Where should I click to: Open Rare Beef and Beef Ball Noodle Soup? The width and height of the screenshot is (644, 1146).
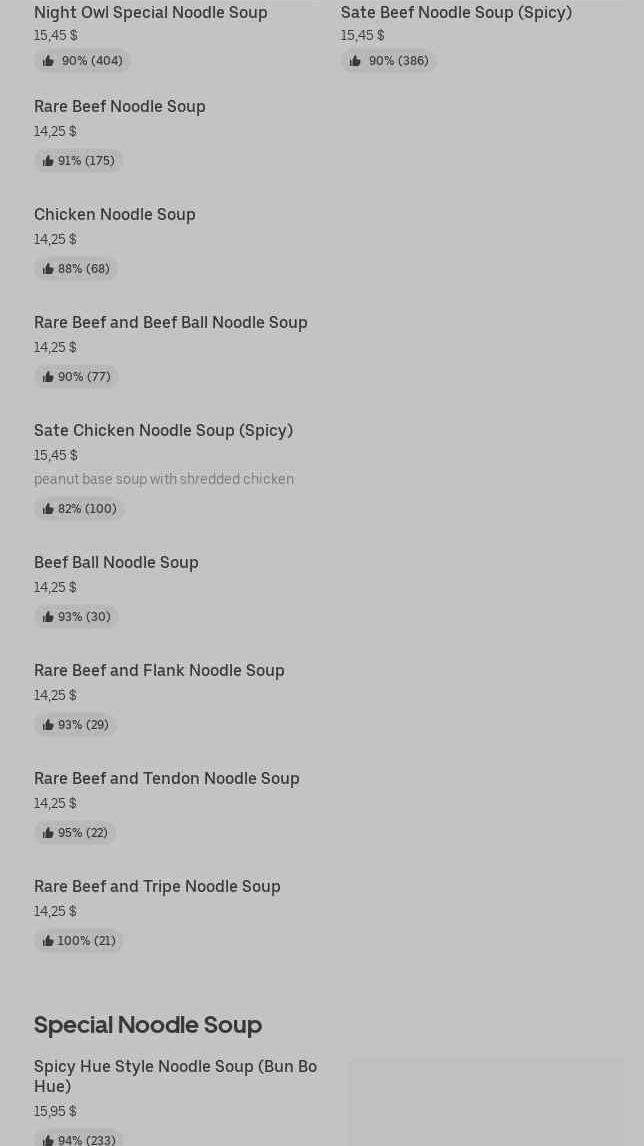pos(170,322)
